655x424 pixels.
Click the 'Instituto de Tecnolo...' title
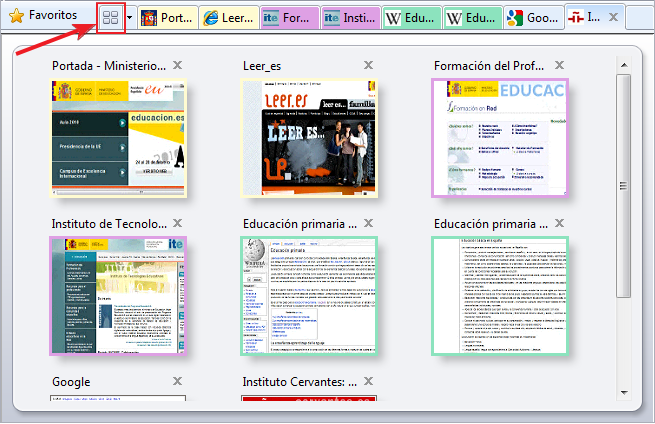pyautogui.click(x=109, y=224)
